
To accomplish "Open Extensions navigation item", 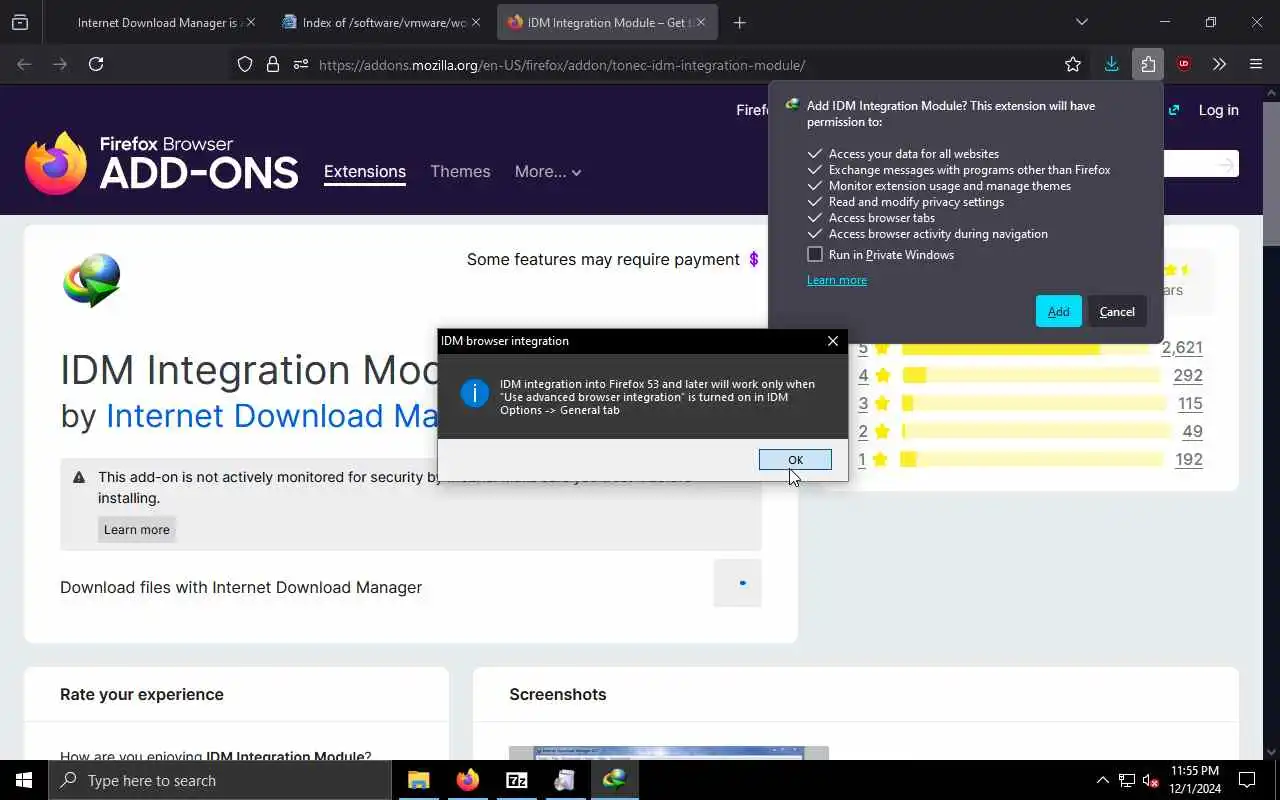I will [x=365, y=171].
